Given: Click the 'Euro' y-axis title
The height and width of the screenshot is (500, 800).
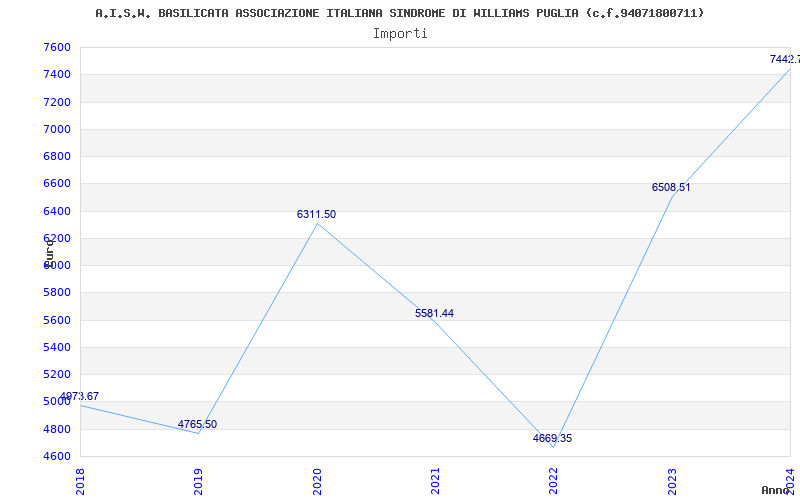Looking at the screenshot, I should tap(49, 254).
